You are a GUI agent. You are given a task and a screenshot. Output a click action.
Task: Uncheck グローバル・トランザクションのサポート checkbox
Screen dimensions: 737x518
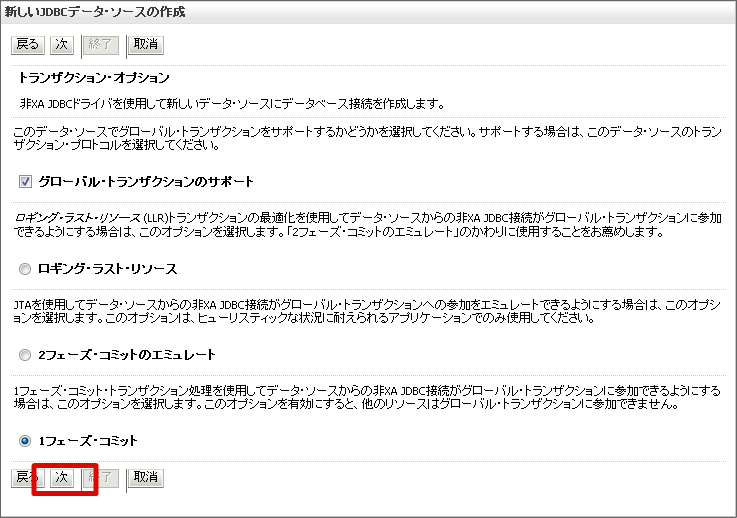pyautogui.click(x=25, y=181)
